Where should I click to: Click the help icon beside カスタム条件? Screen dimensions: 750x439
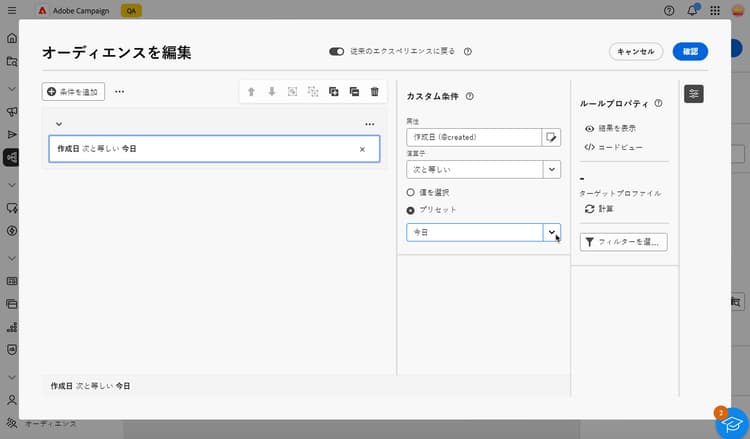pyautogui.click(x=470, y=96)
